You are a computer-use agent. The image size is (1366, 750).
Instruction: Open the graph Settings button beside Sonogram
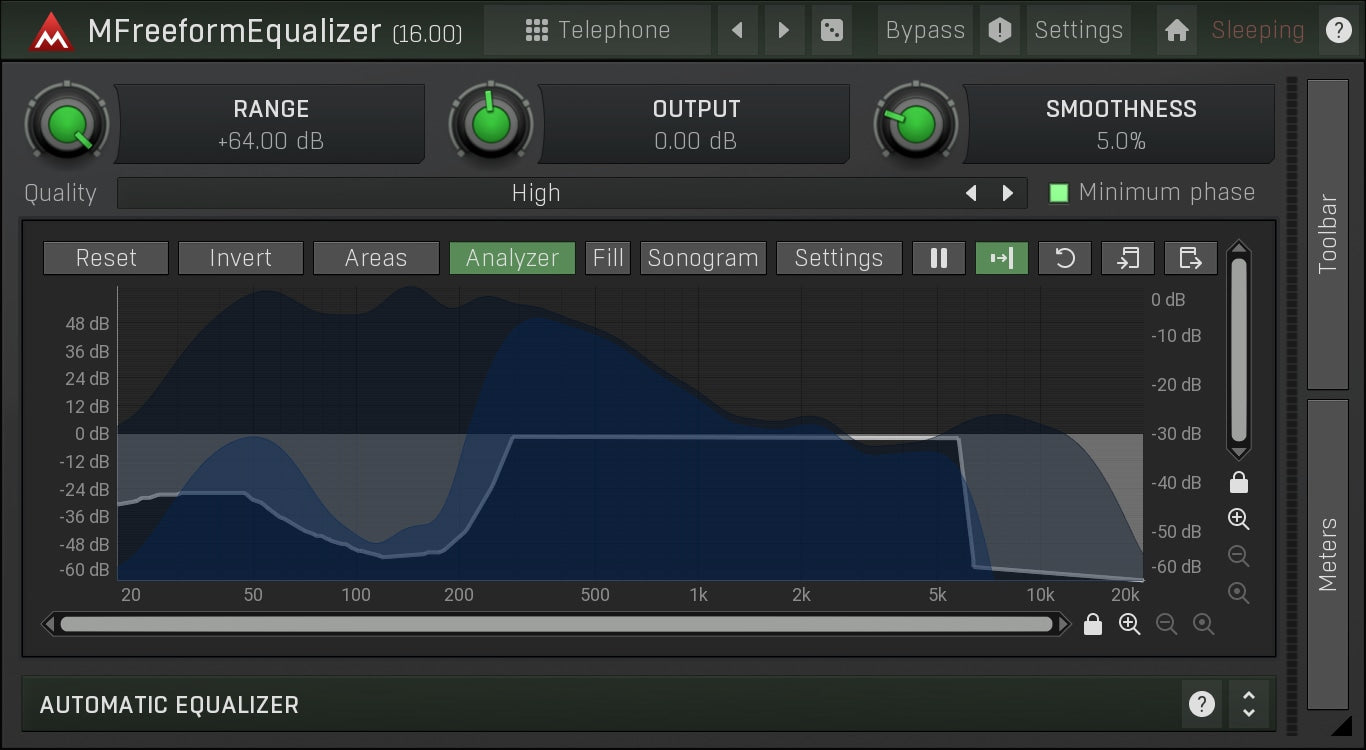click(839, 258)
